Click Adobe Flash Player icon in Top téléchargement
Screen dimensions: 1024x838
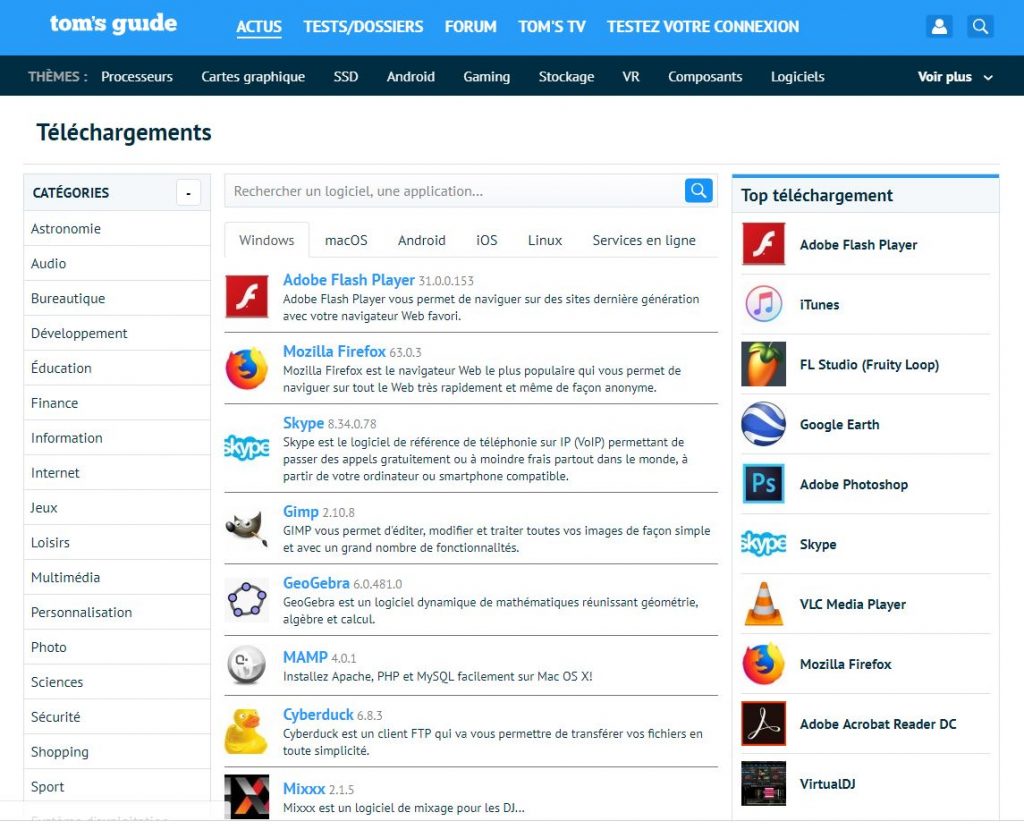(763, 244)
